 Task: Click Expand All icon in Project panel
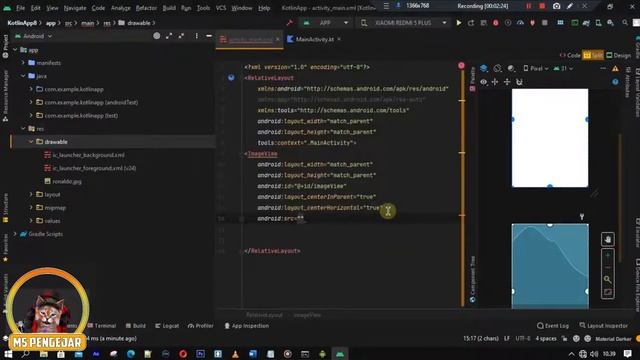pos(169,36)
